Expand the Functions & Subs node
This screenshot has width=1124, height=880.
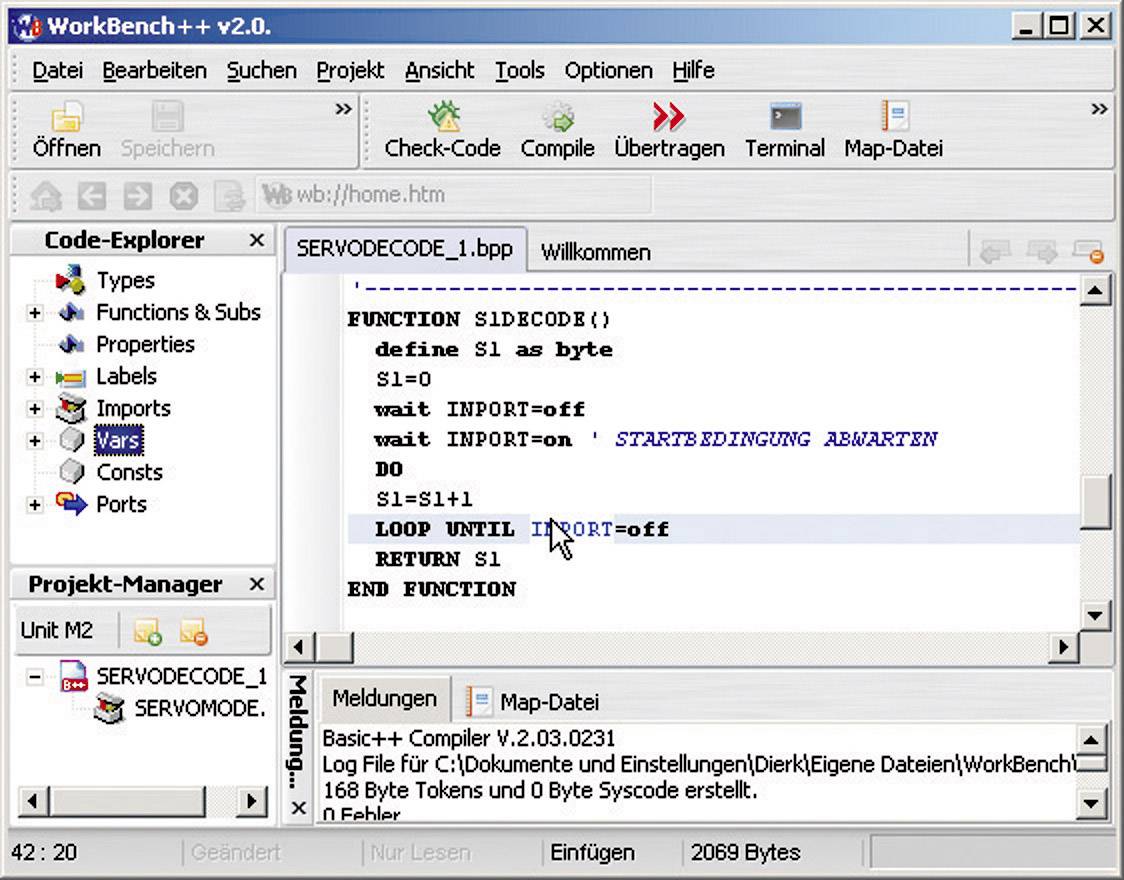click(34, 312)
